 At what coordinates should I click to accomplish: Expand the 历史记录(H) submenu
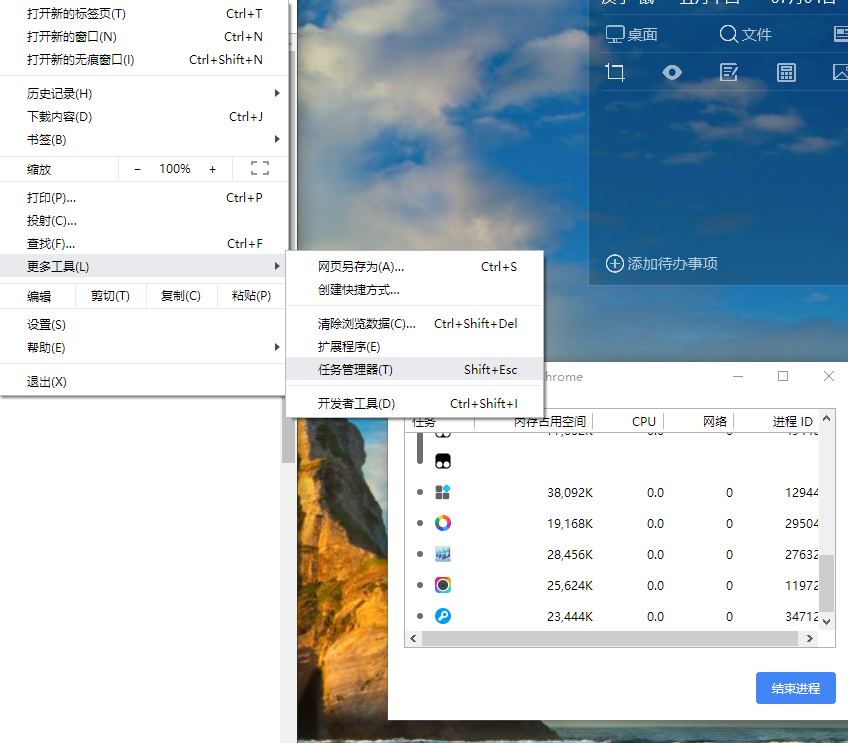click(143, 94)
